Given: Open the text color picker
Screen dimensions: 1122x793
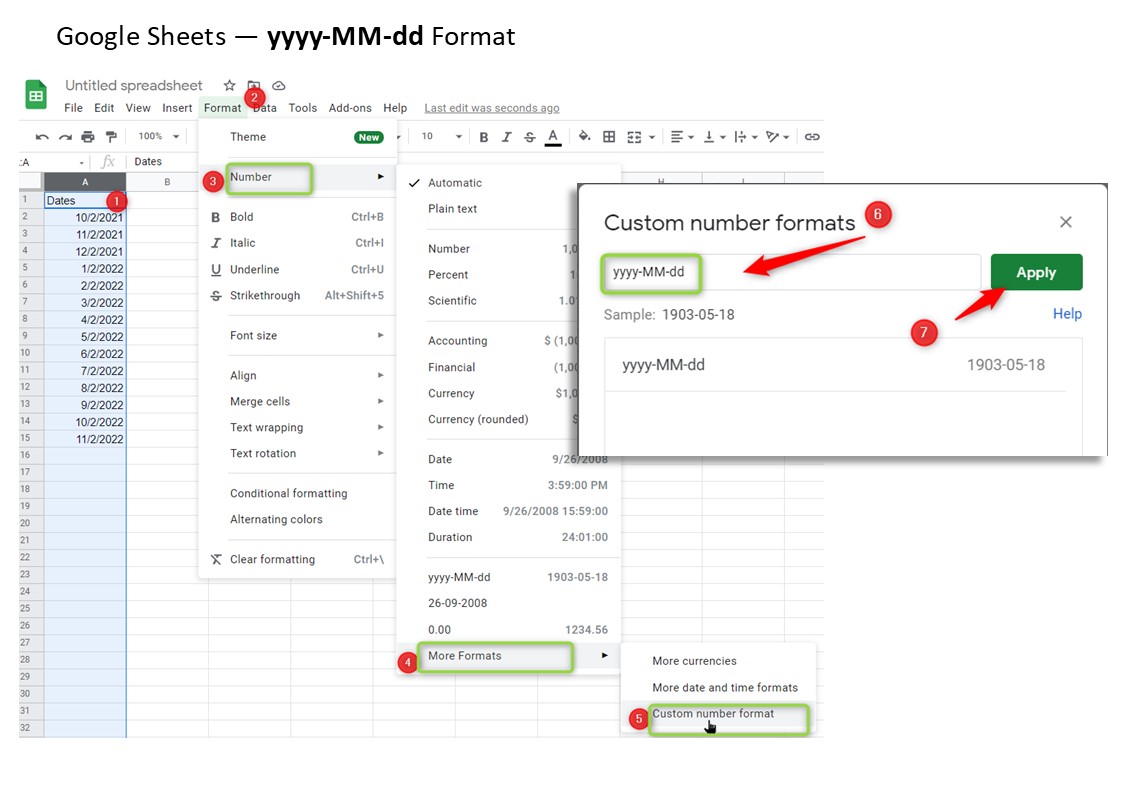Looking at the screenshot, I should pyautogui.click(x=552, y=137).
